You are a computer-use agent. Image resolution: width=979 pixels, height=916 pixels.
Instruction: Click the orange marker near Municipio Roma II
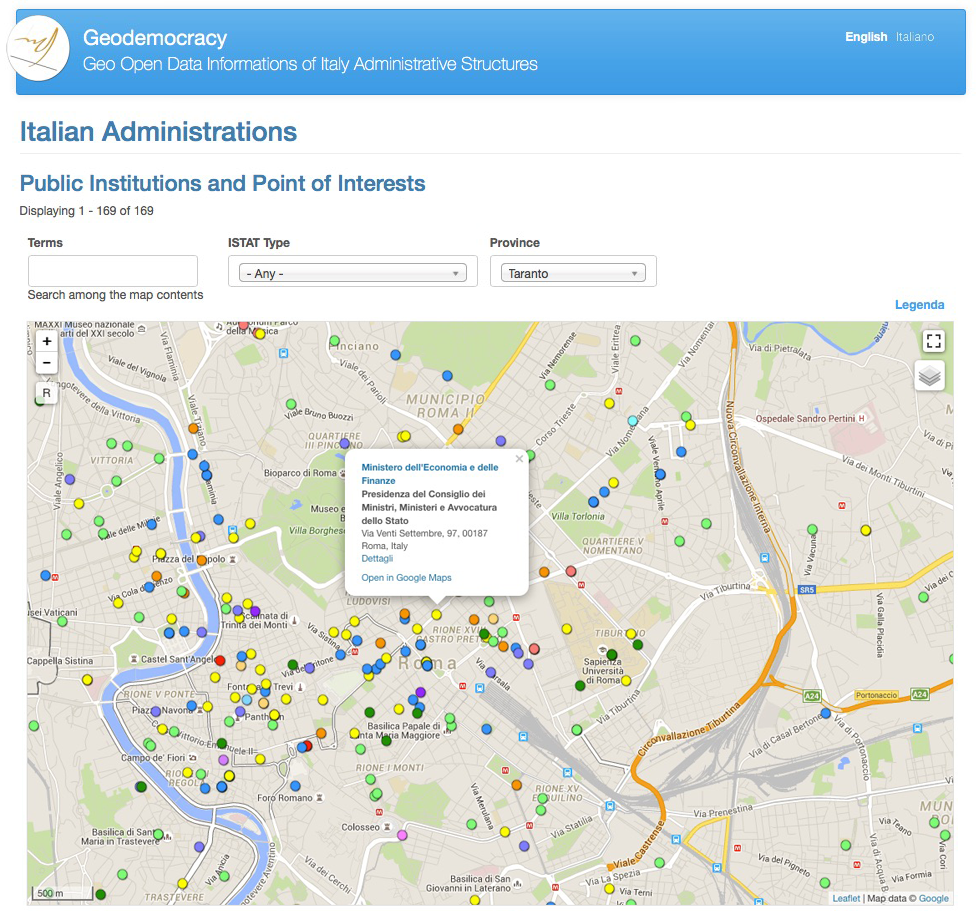[458, 429]
